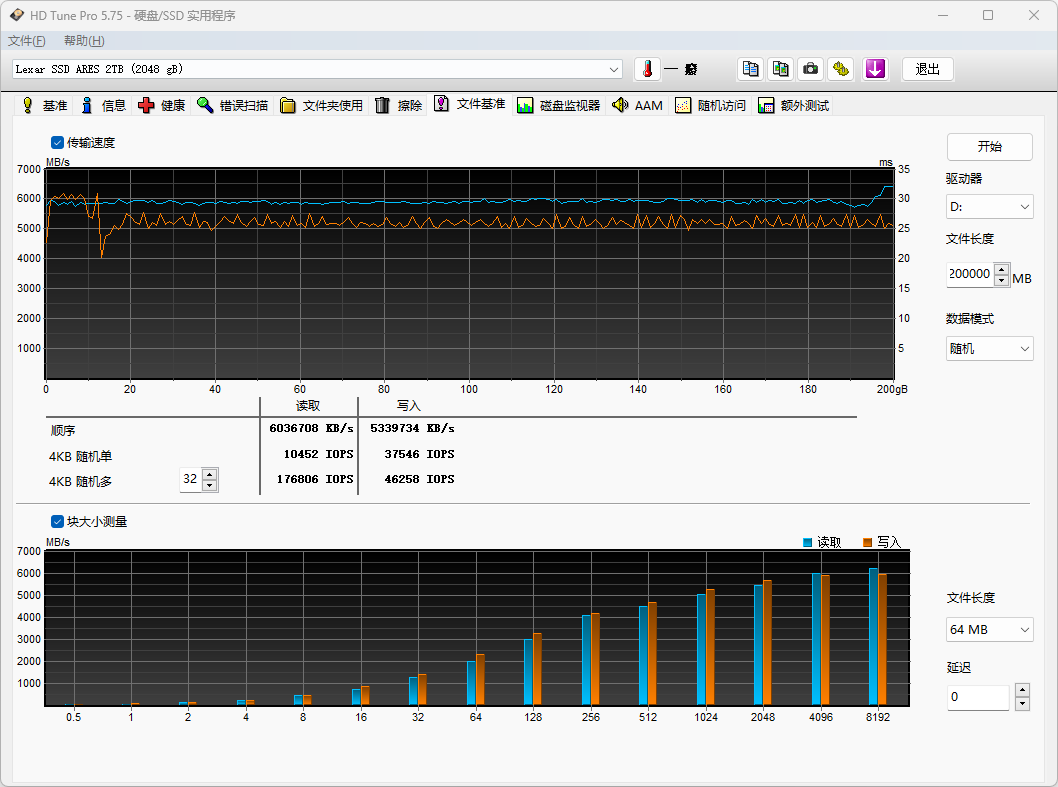Increase the 4KB 随机多 queue depth stepper
Image resolution: width=1058 pixels, height=787 pixels.
click(208, 475)
